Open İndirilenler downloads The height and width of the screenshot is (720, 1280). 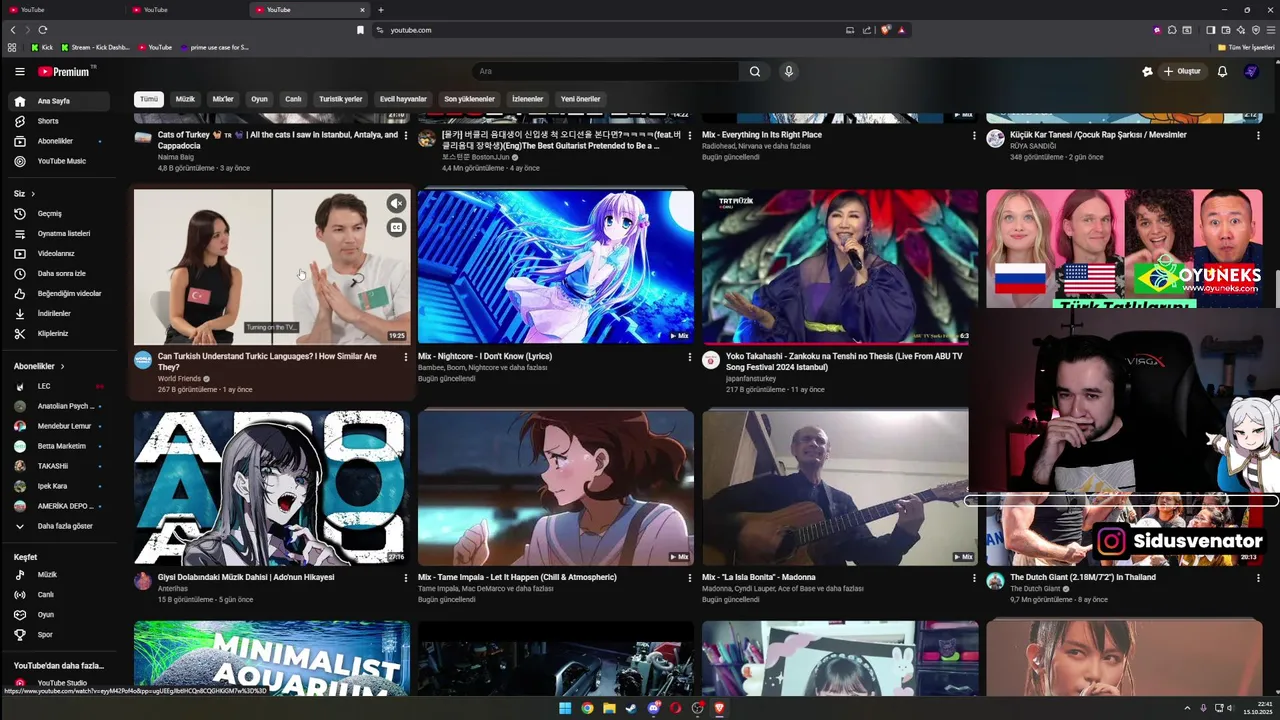pos(58,313)
